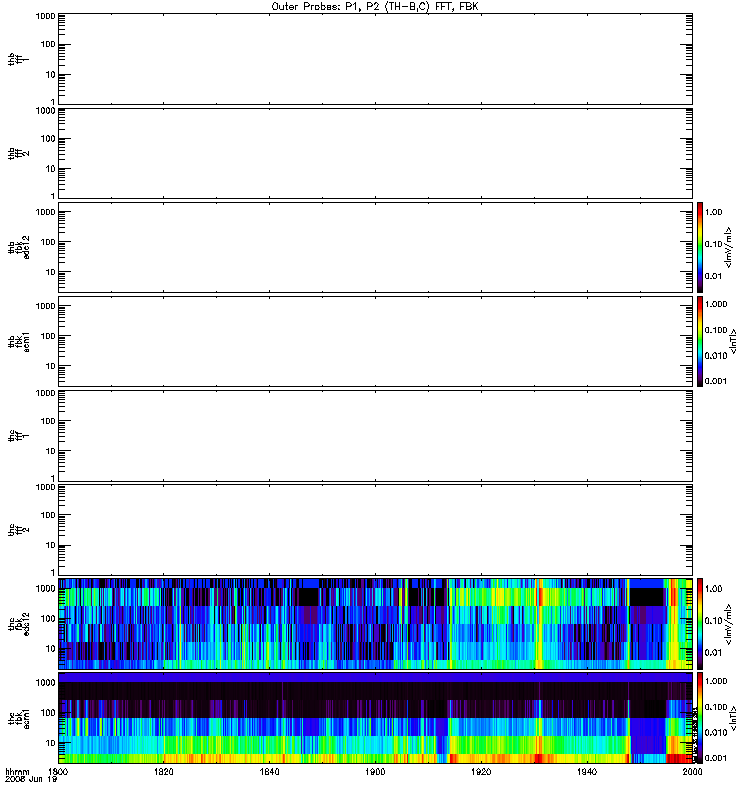Click the 10 tick label on thc fbk scm1 panel
This screenshot has height=800, width=750.
point(51,743)
